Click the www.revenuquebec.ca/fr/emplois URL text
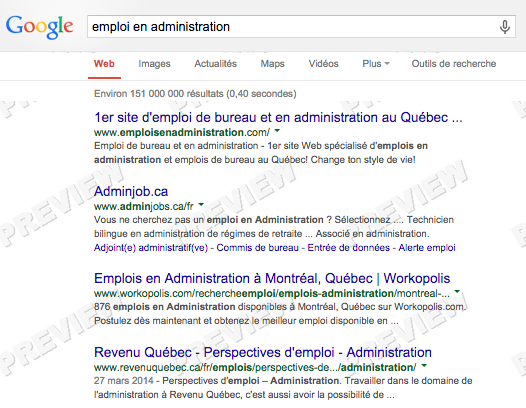 coord(255,367)
